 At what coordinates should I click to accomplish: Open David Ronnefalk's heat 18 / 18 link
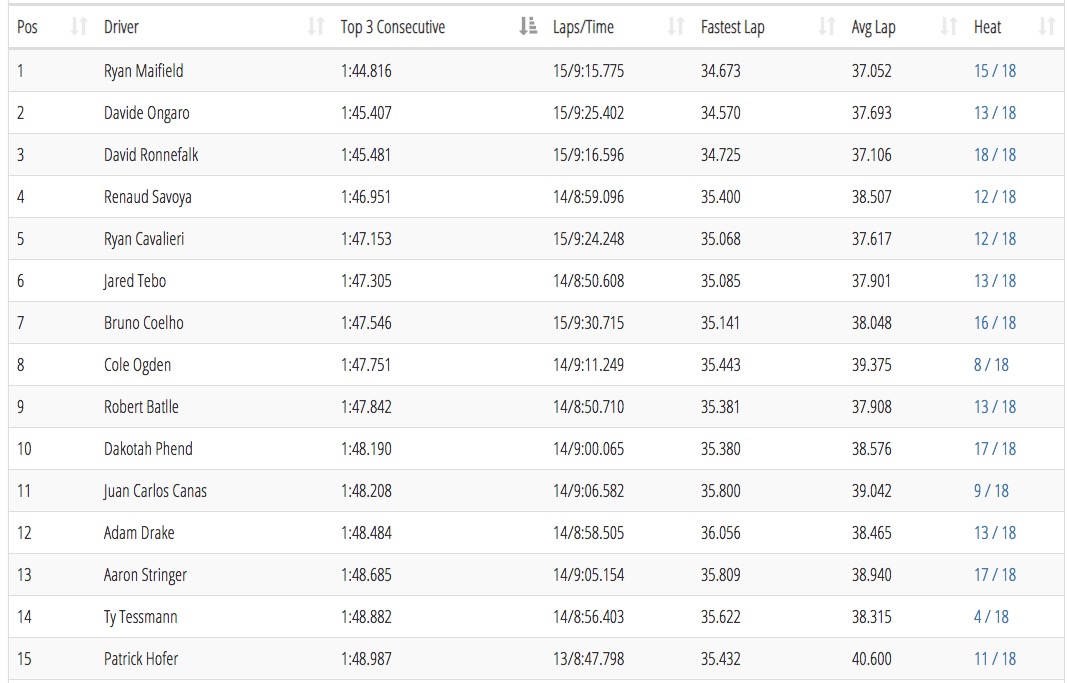[x=994, y=155]
